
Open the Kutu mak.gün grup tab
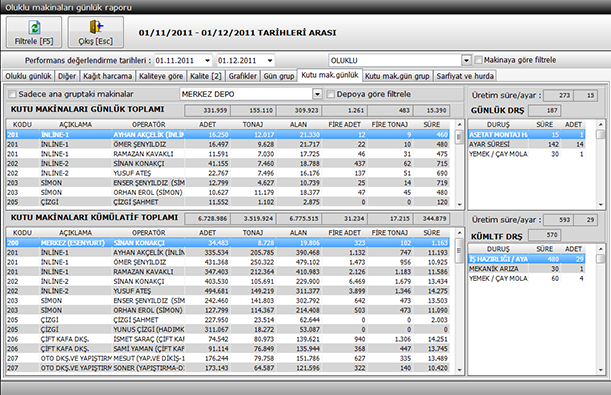coord(397,76)
